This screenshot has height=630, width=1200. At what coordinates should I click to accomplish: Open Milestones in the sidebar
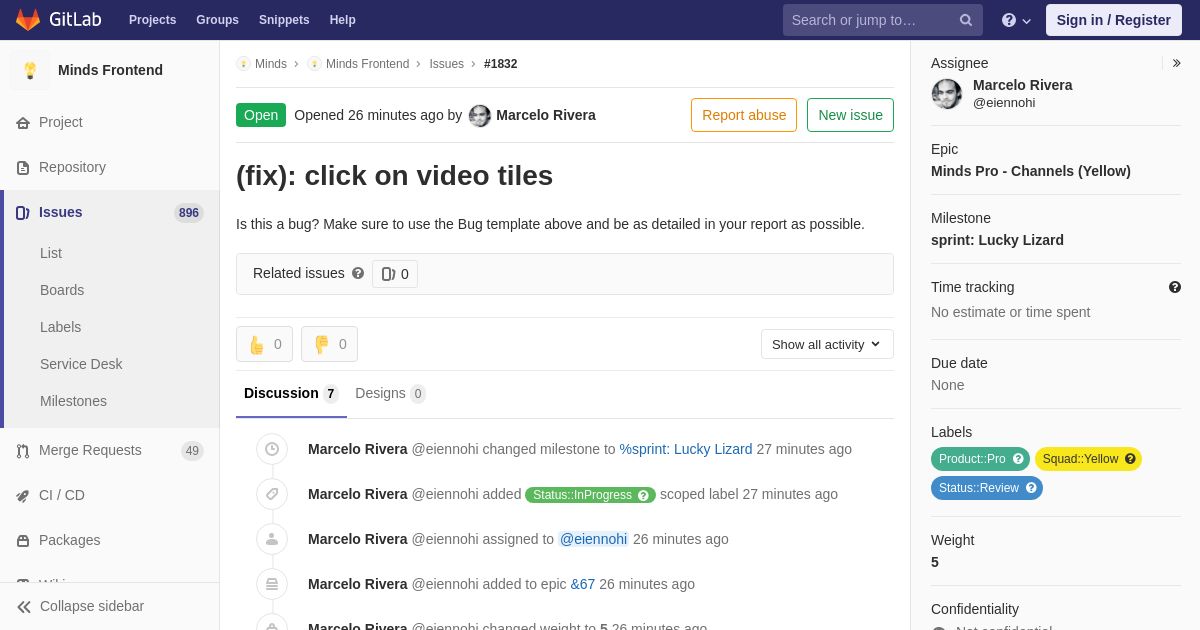coord(73,401)
